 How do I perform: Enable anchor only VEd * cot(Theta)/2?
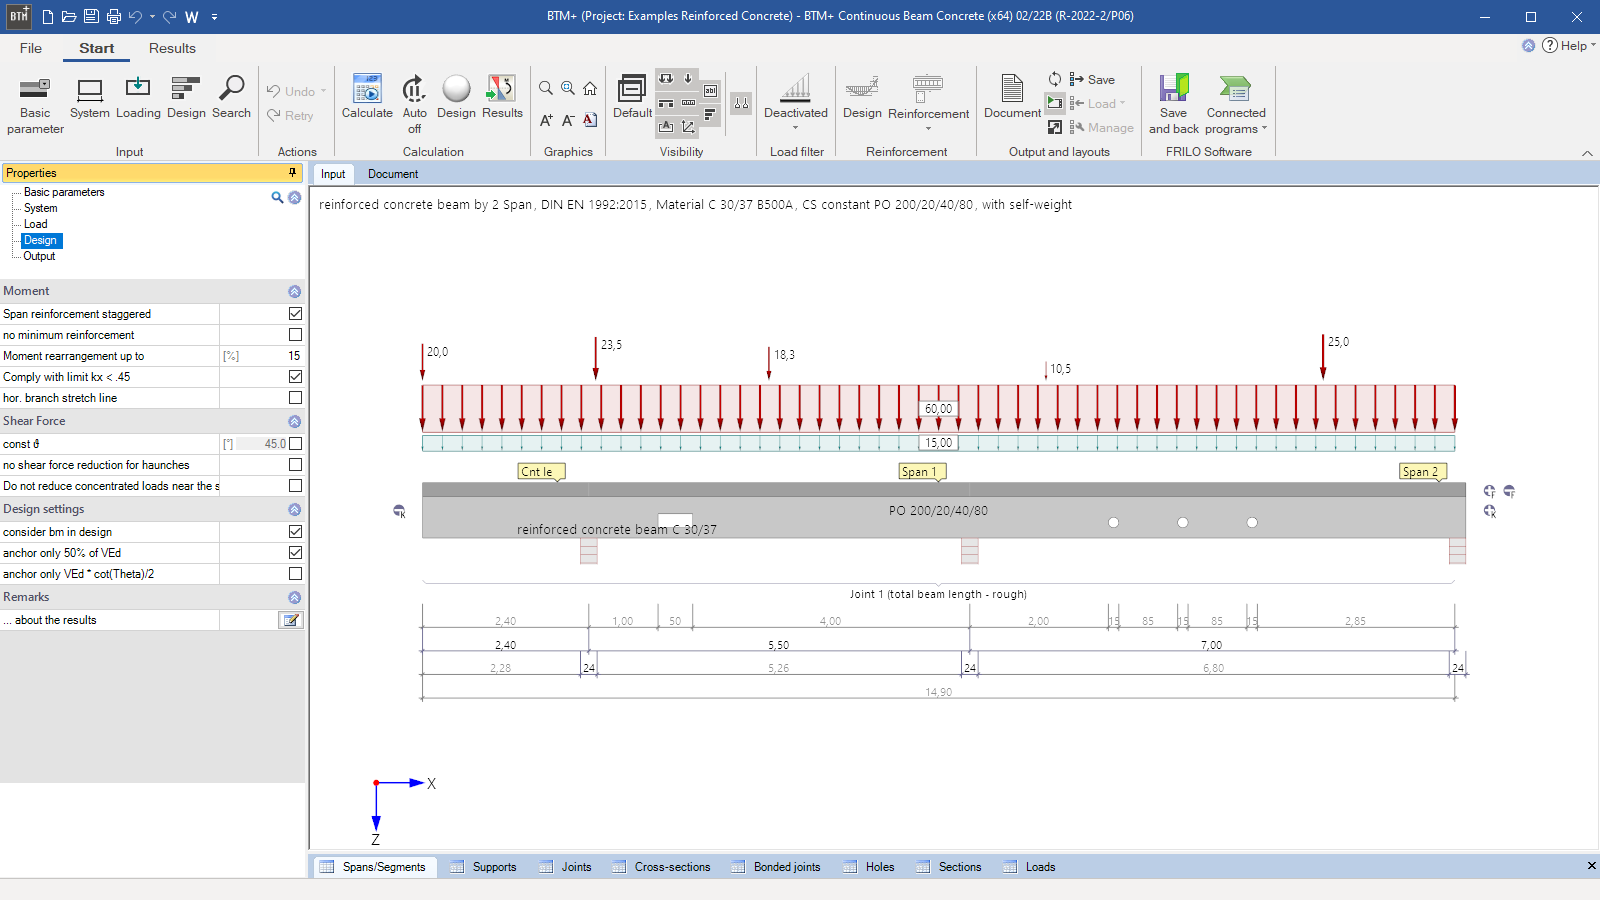pos(295,574)
